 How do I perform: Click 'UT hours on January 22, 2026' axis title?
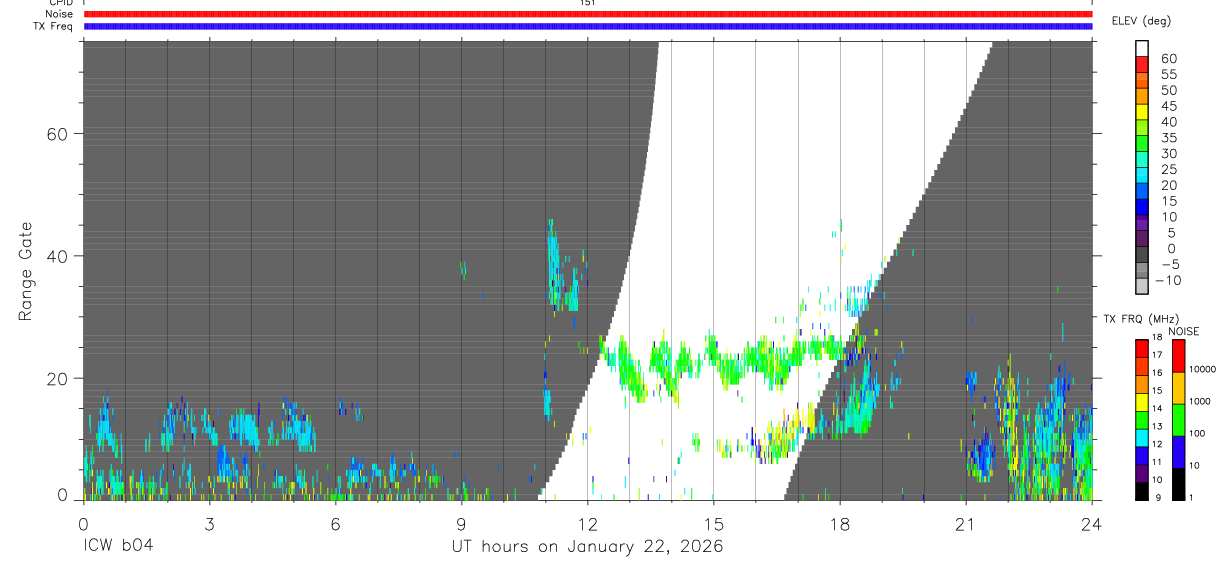point(587,547)
